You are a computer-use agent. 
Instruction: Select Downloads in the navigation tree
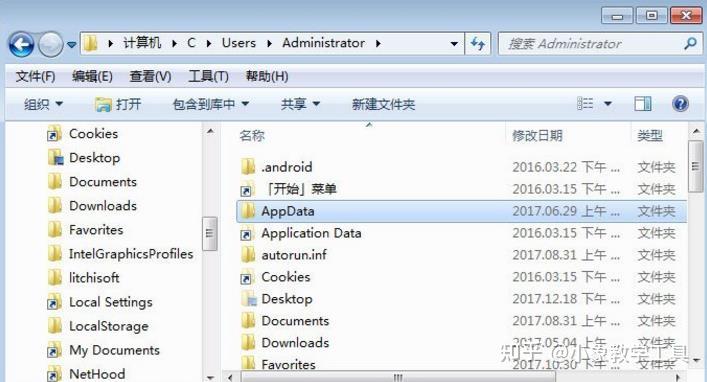(103, 205)
